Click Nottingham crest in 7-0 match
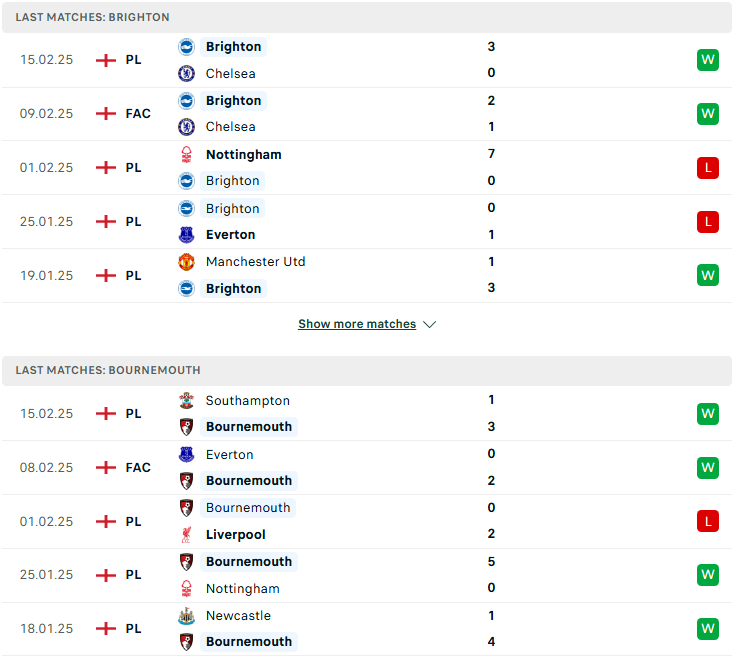Image resolution: width=741 pixels, height=659 pixels. click(x=188, y=156)
